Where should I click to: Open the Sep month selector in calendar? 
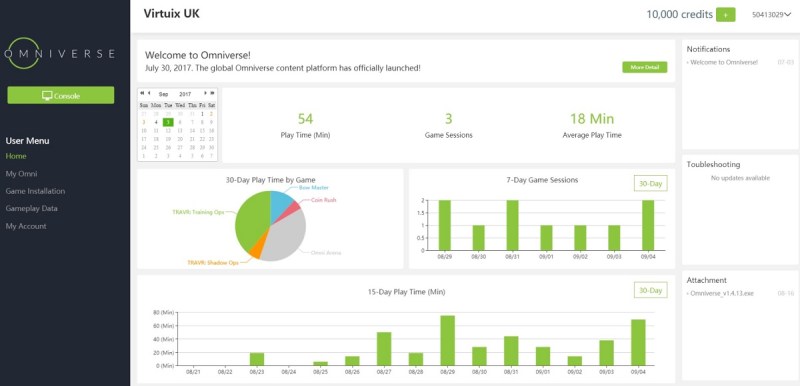point(164,94)
